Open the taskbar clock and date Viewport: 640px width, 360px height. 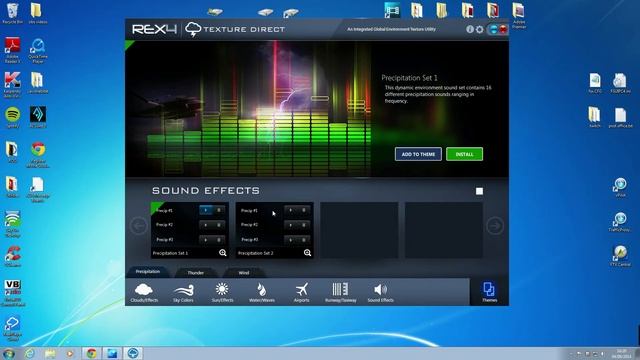click(x=622, y=353)
